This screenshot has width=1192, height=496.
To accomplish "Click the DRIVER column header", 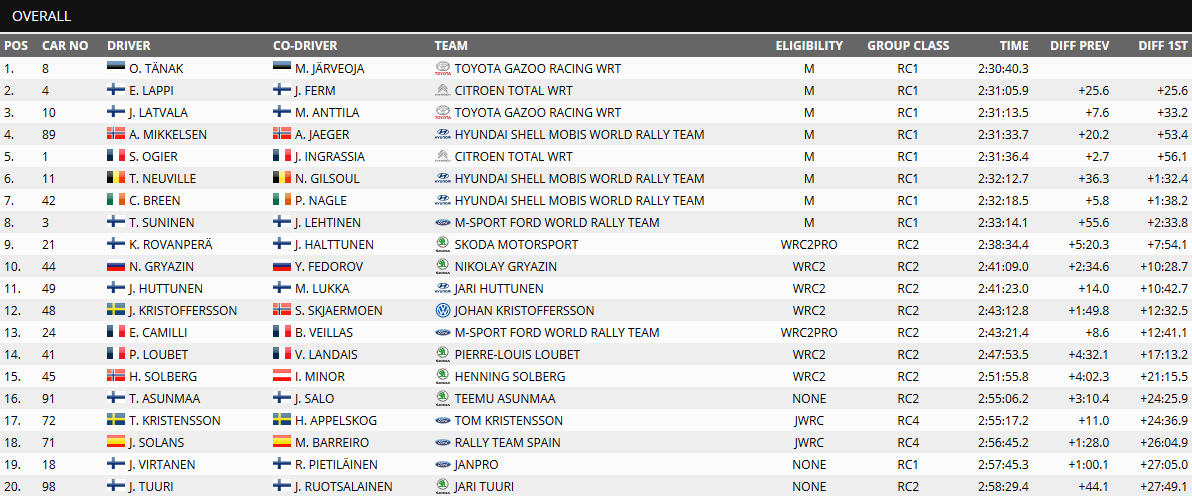I will point(129,46).
